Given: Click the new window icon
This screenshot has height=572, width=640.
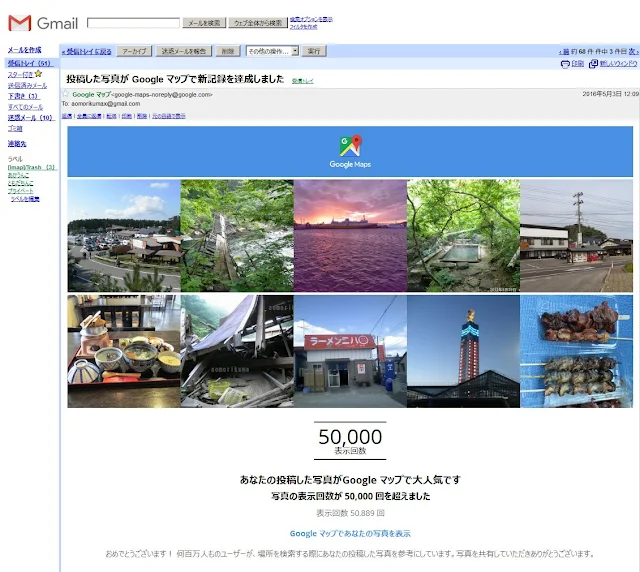Looking at the screenshot, I should 593,64.
